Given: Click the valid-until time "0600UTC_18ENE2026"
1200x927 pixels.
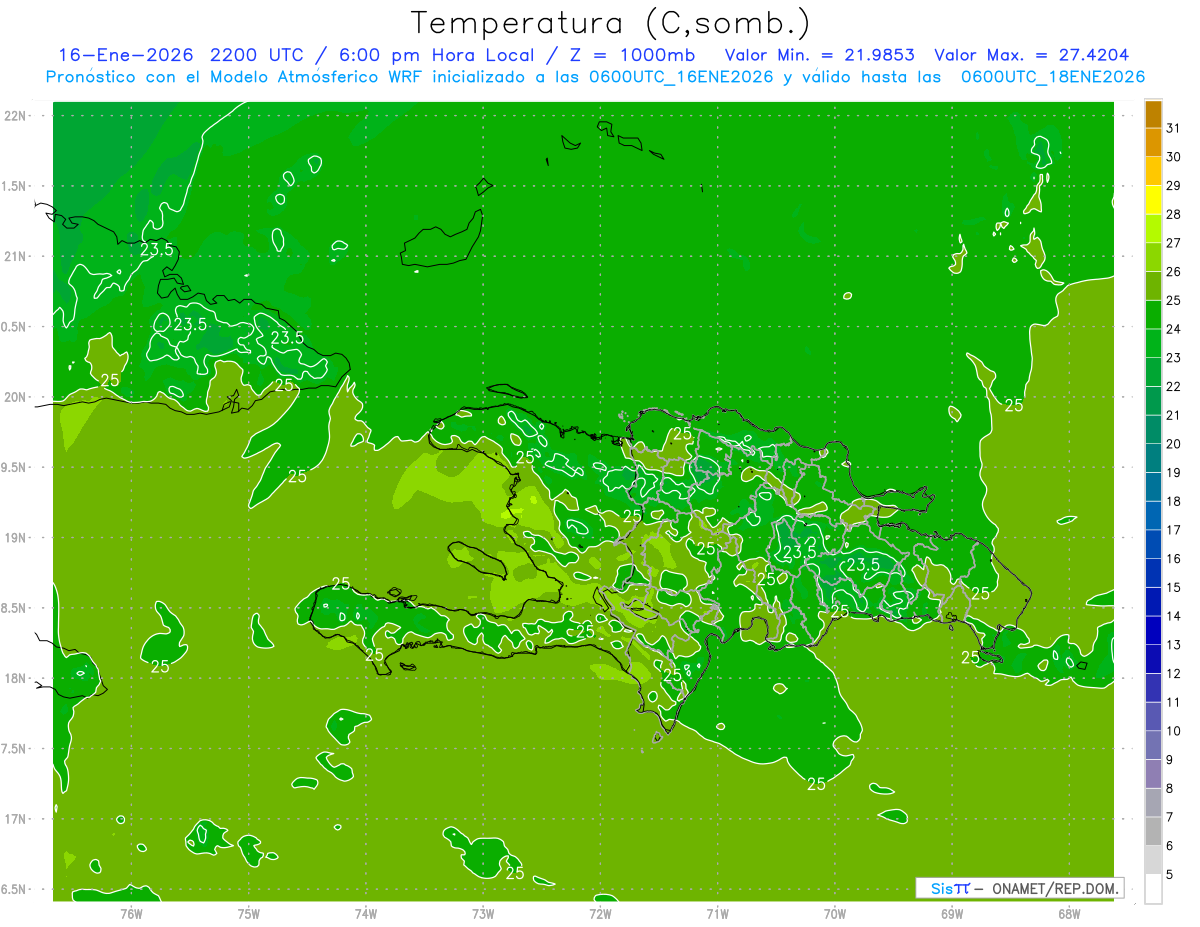Looking at the screenshot, I should coord(1052,77).
